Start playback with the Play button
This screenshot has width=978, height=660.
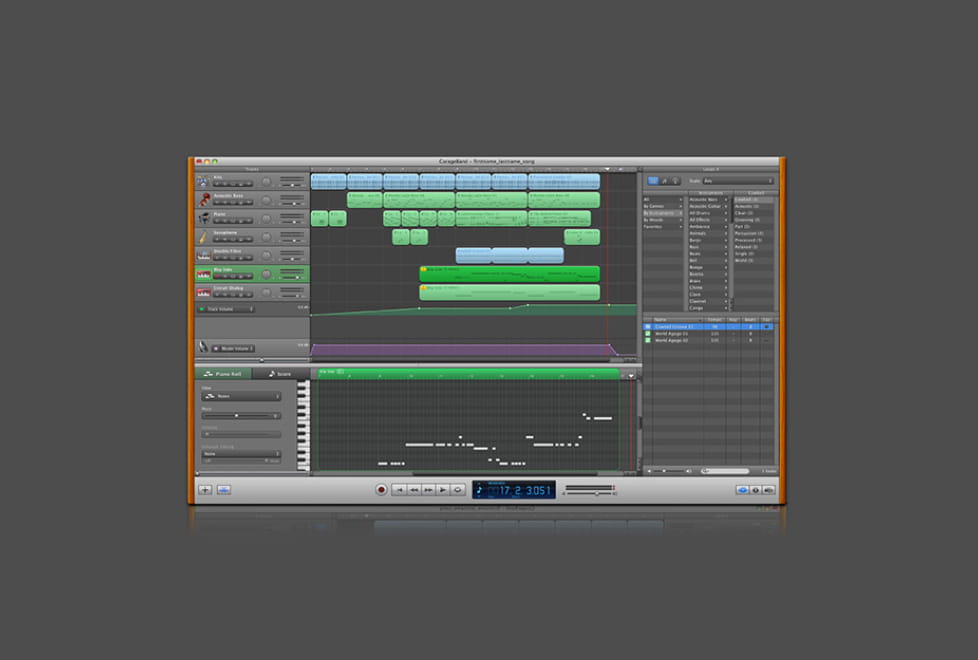(442, 490)
